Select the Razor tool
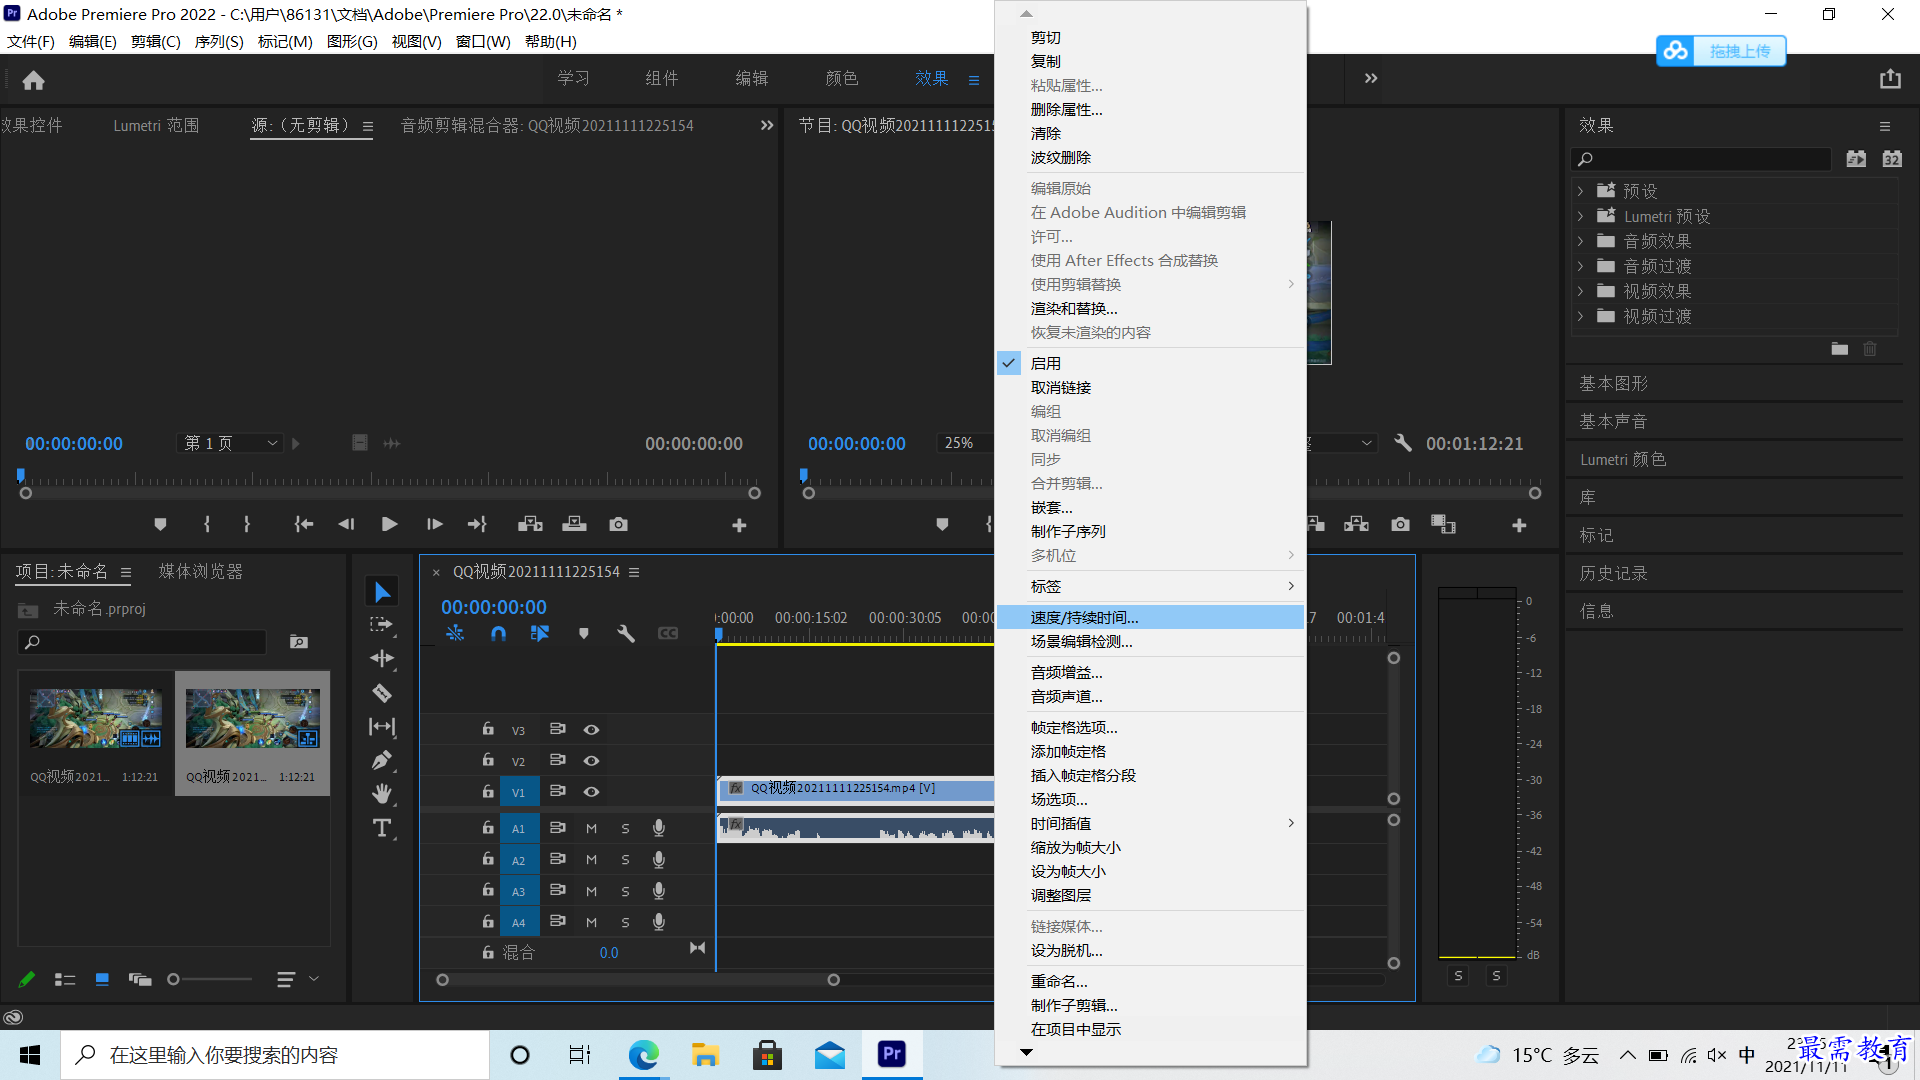Image resolution: width=1920 pixels, height=1080 pixels. (x=382, y=692)
